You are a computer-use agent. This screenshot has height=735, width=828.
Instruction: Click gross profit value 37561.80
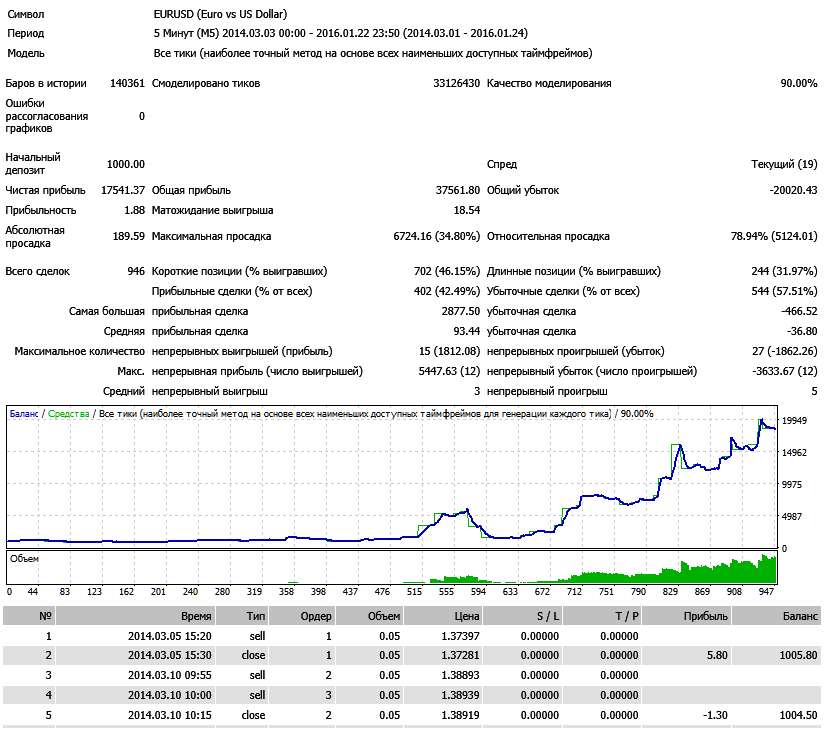tap(457, 190)
